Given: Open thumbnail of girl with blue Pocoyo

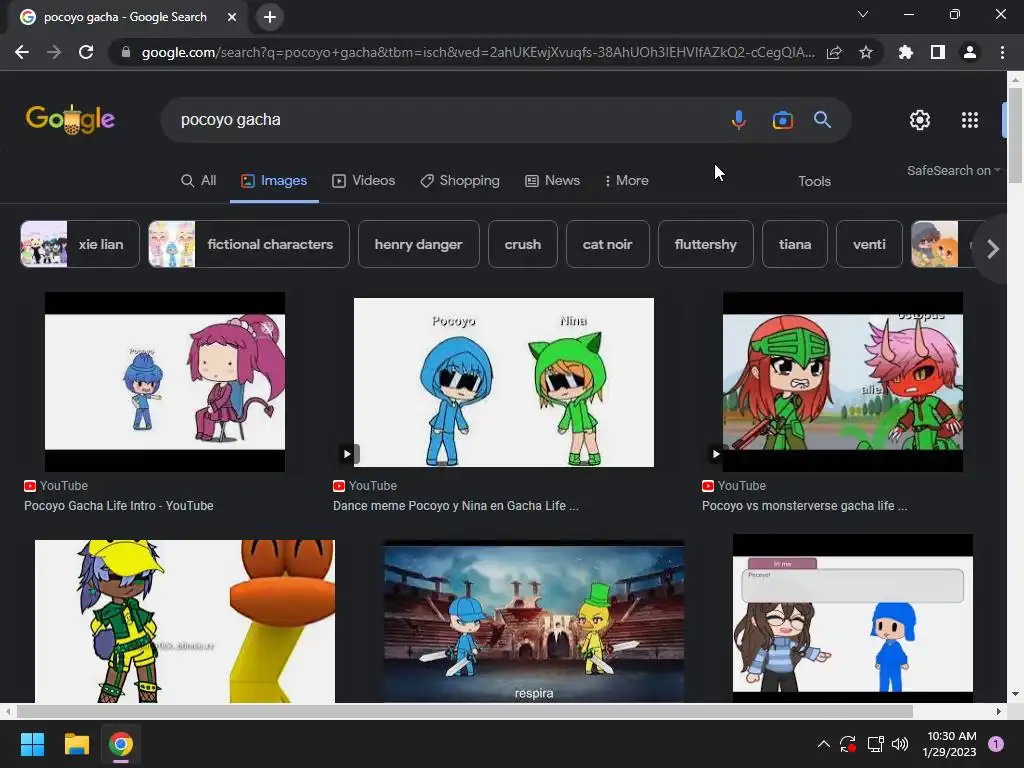Looking at the screenshot, I should [852, 618].
